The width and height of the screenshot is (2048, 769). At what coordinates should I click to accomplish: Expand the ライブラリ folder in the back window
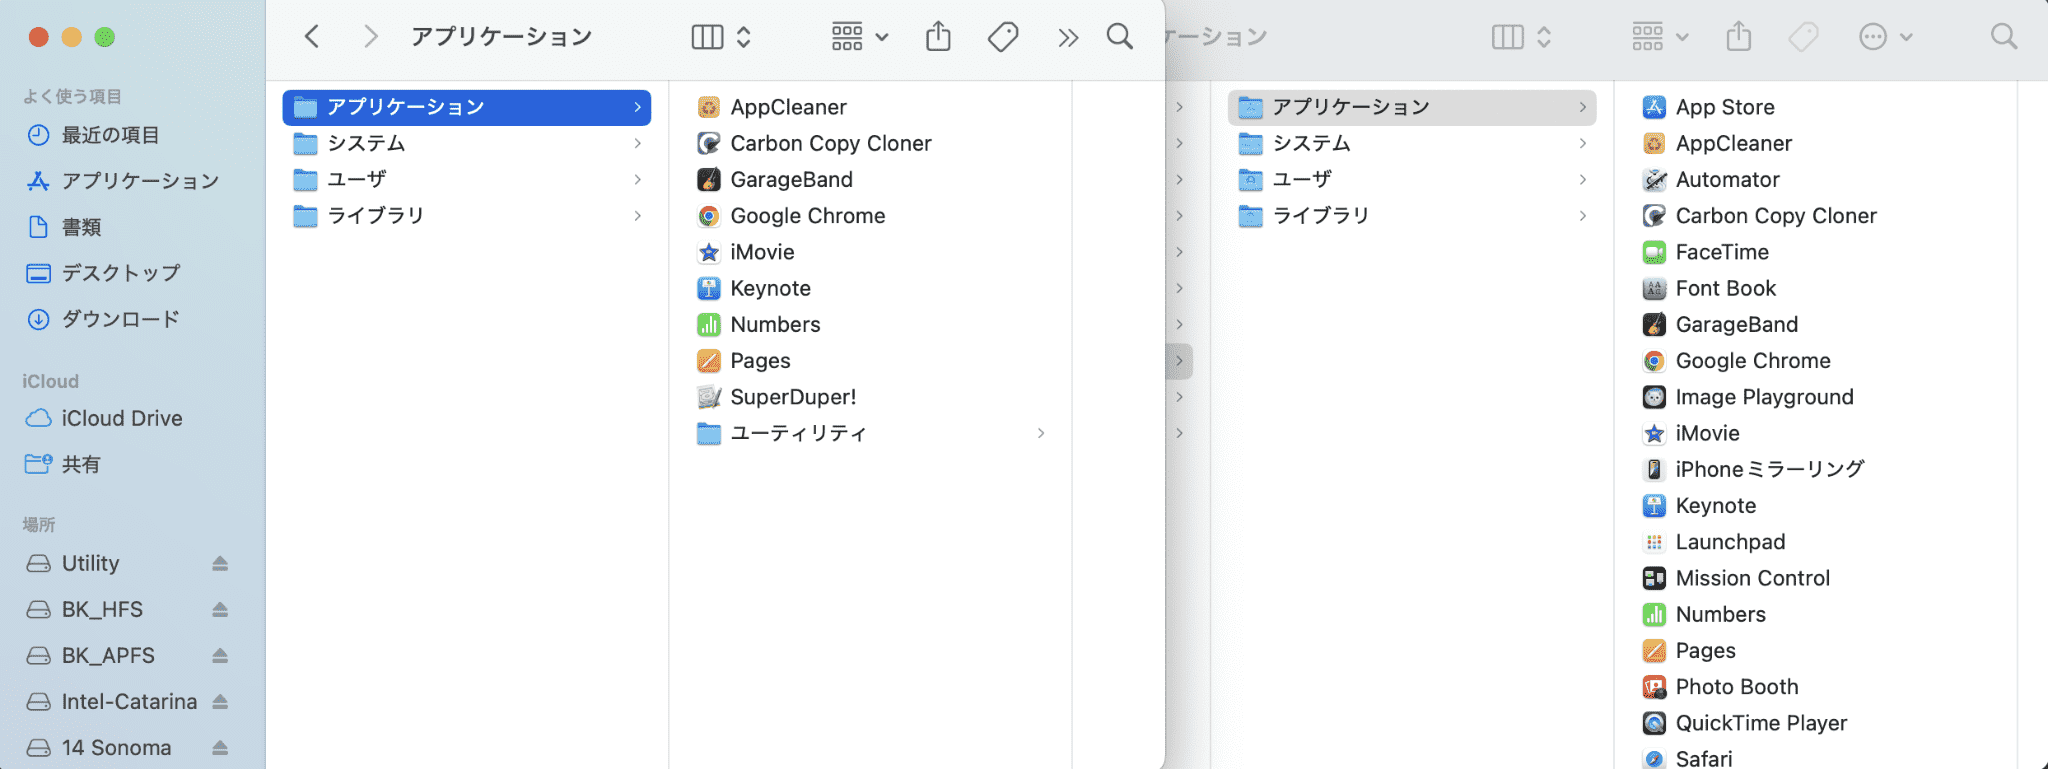pos(1582,215)
